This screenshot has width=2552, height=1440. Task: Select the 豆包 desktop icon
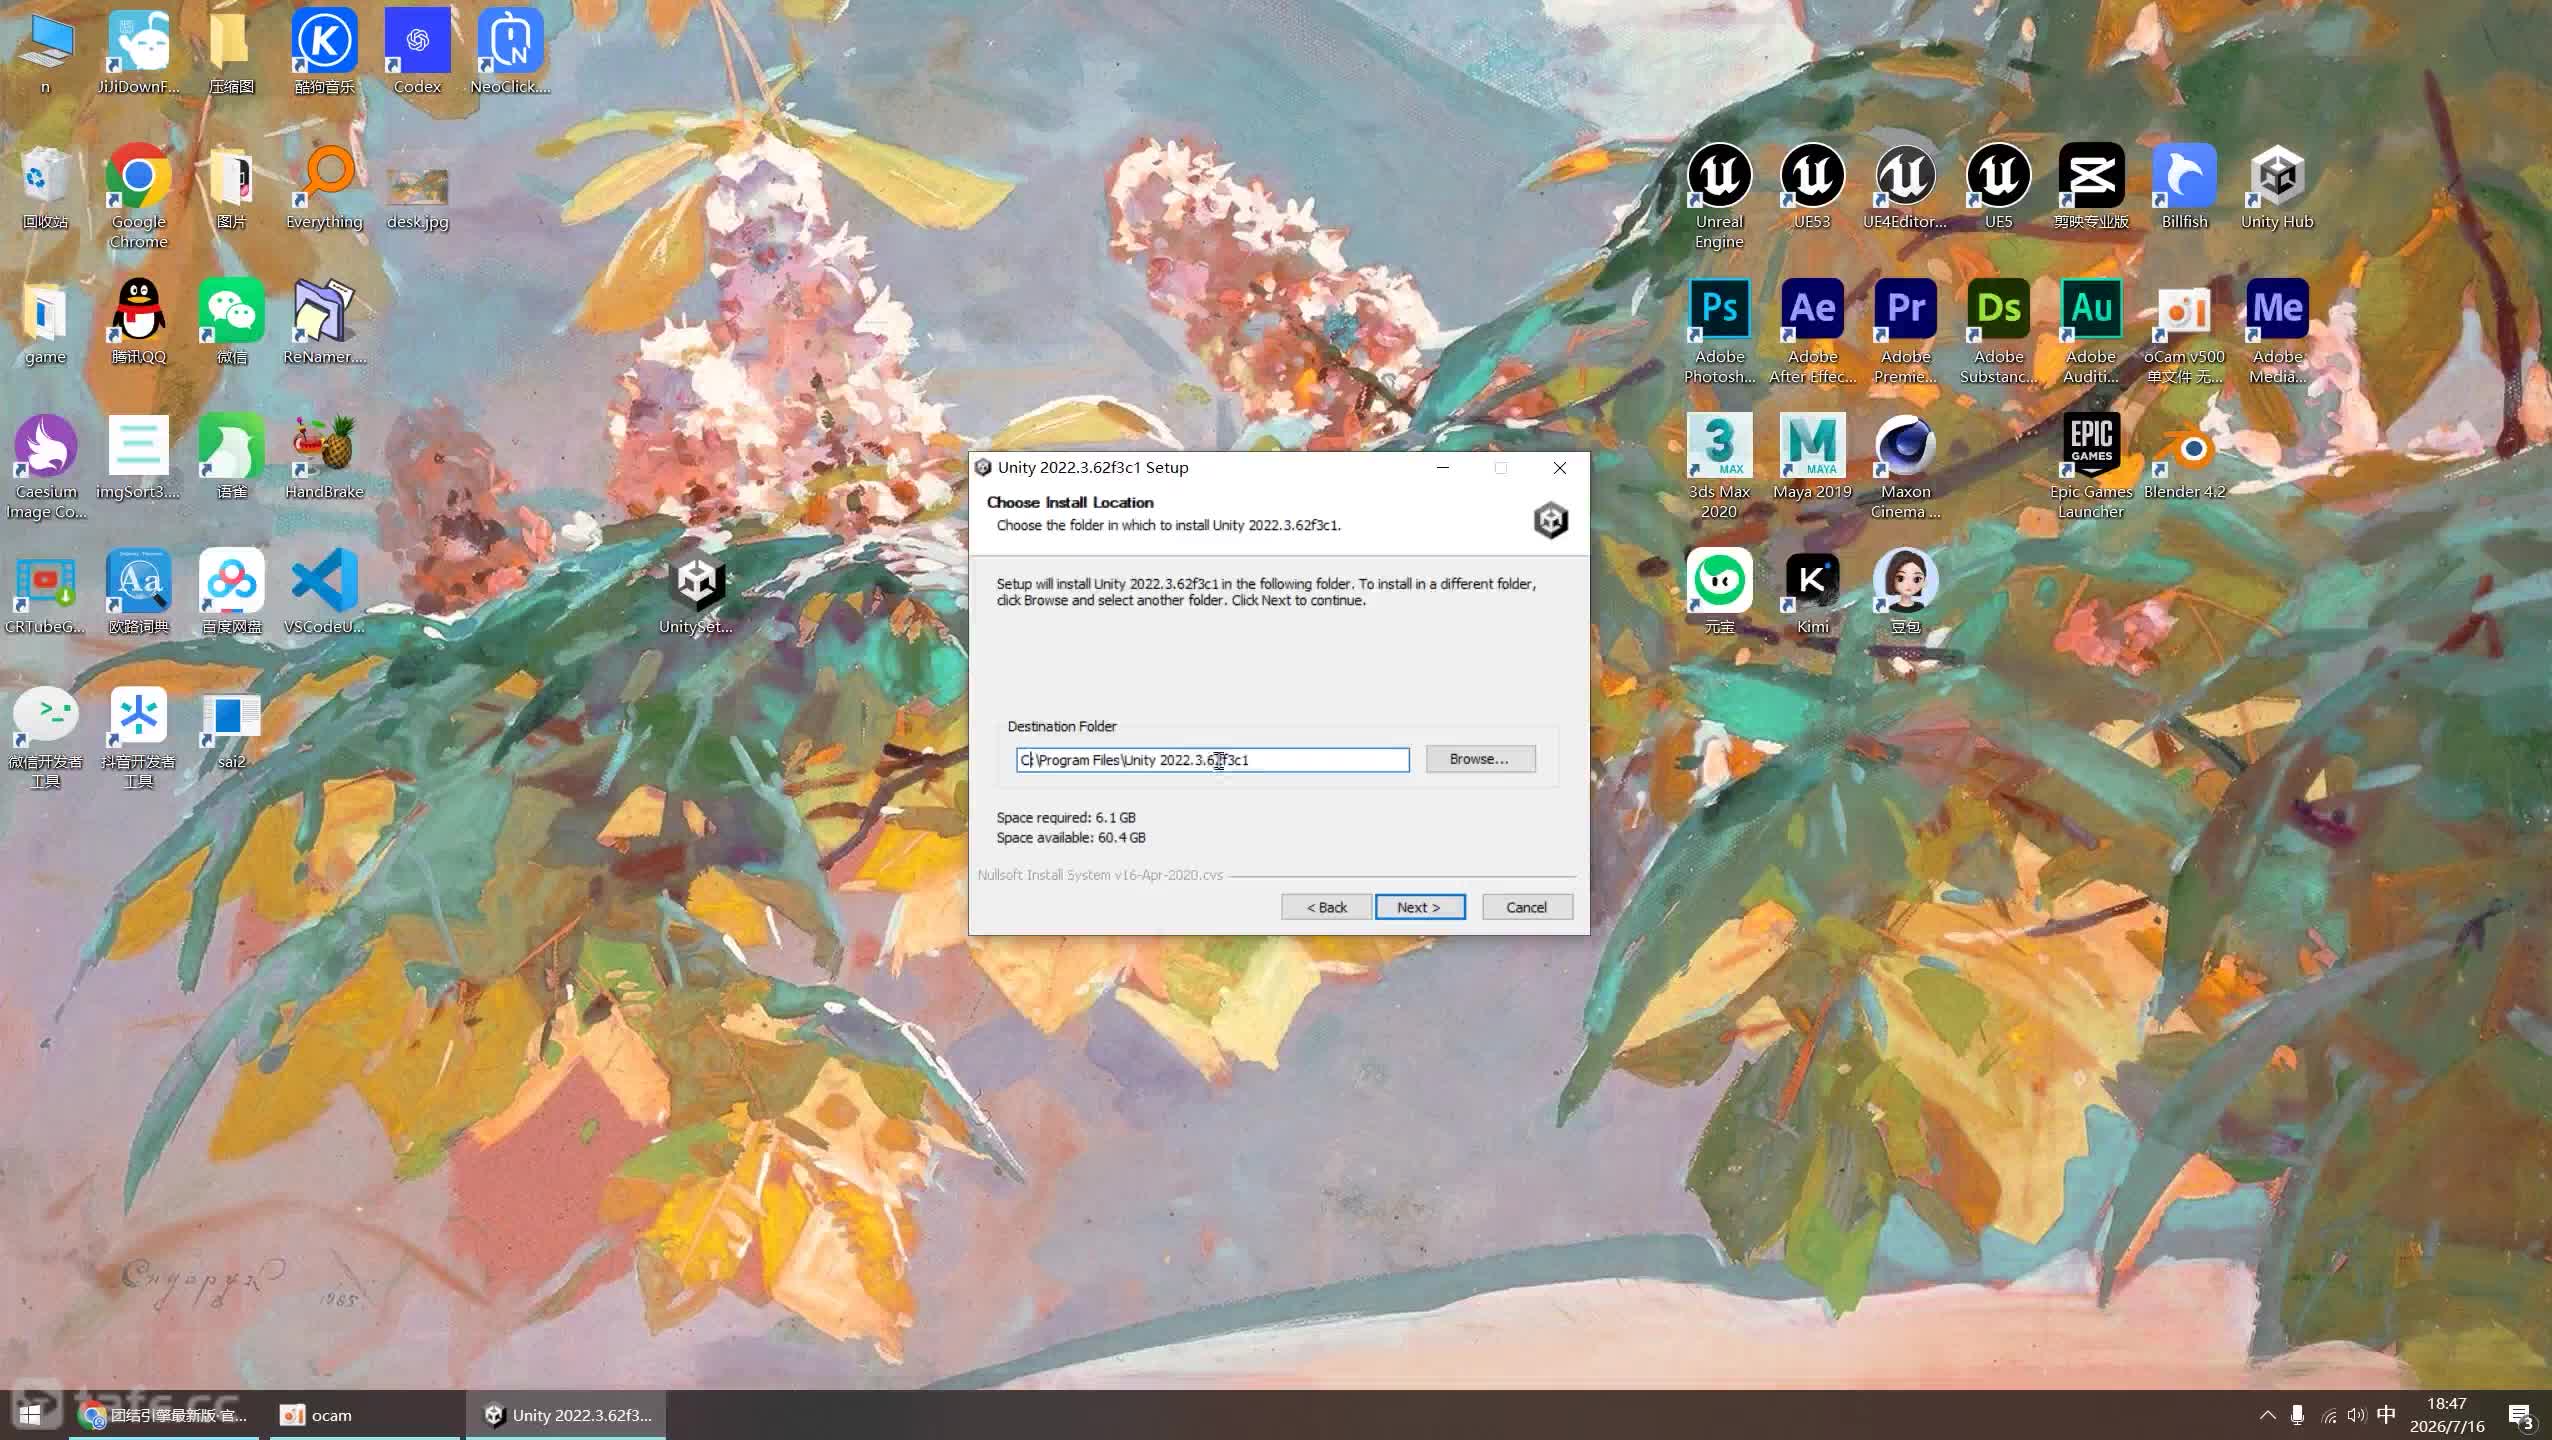1905,594
